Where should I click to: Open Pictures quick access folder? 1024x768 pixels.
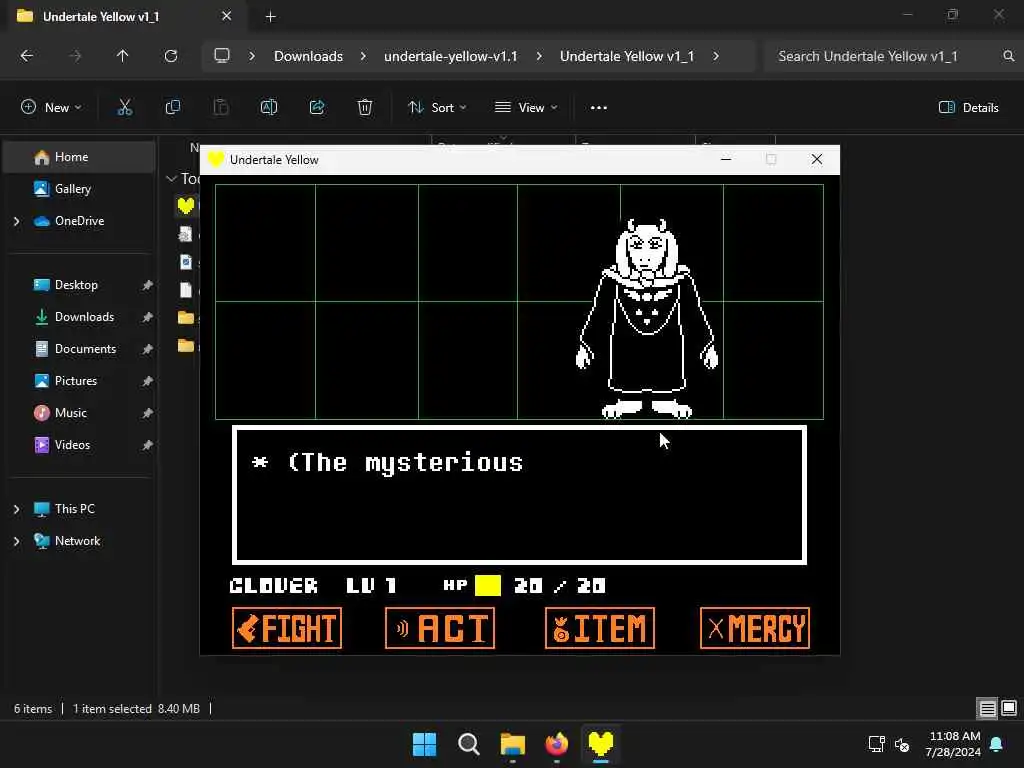(76, 381)
